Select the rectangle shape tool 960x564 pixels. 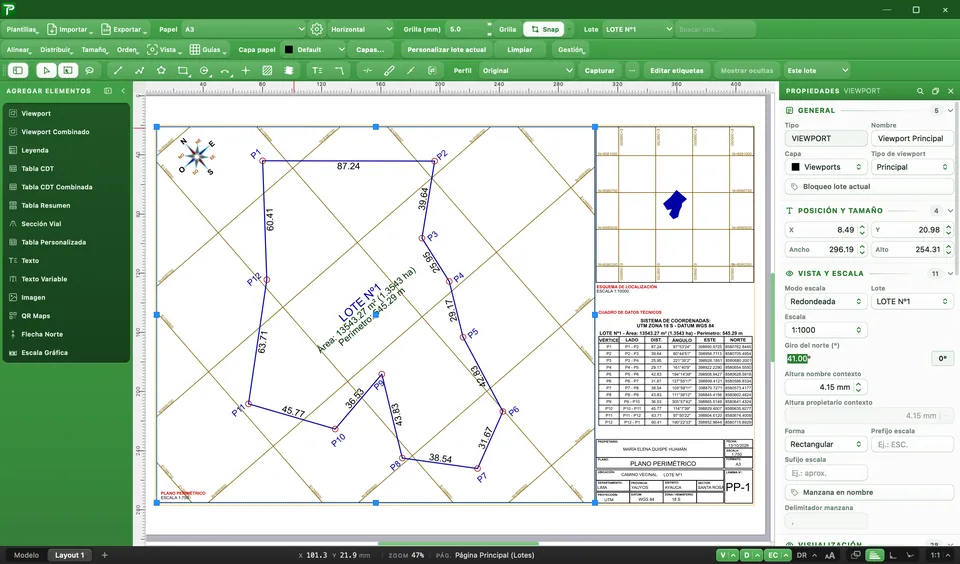[x=182, y=70]
